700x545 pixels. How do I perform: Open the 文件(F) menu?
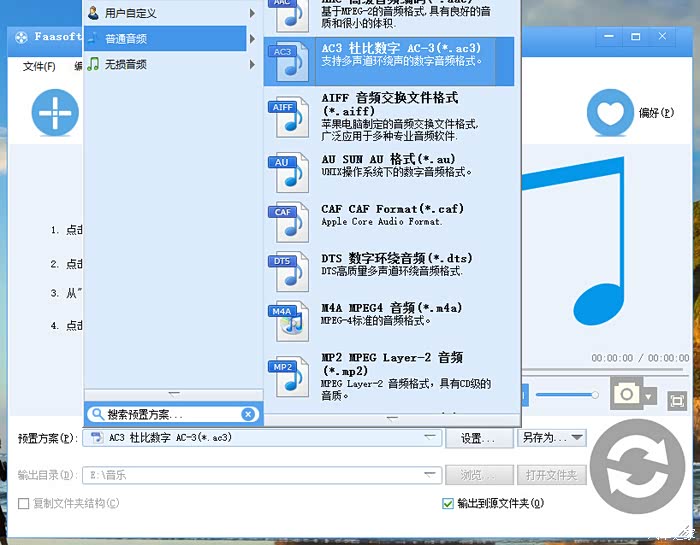pos(39,66)
